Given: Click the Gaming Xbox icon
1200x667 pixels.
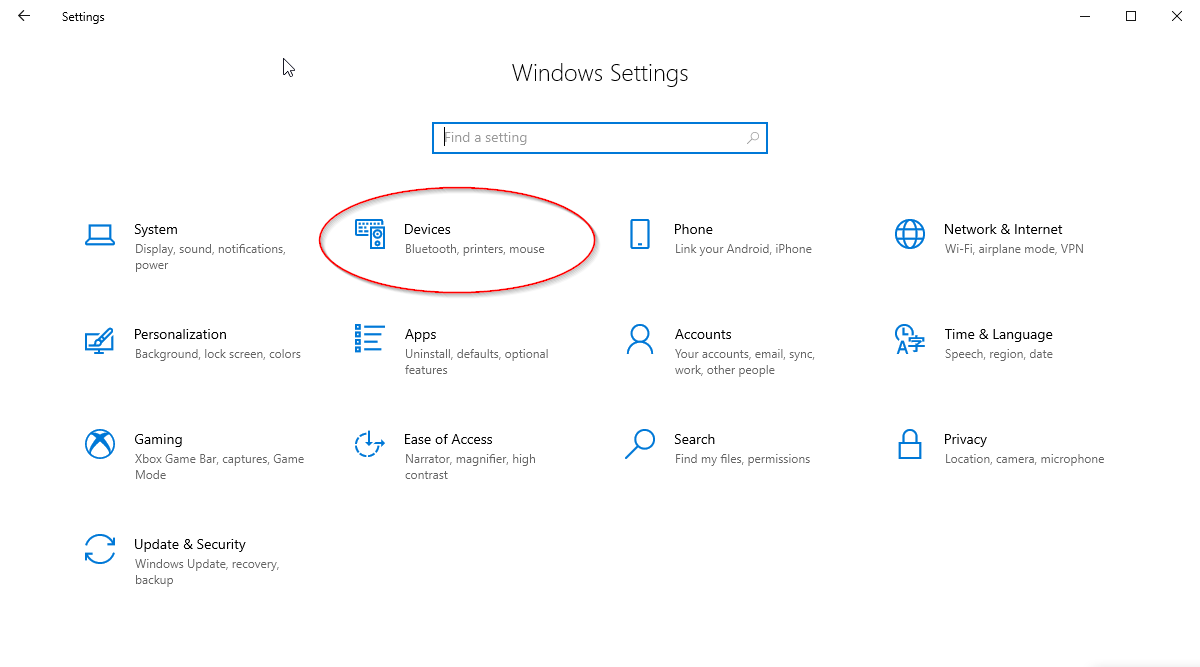Looking at the screenshot, I should coord(100,444).
